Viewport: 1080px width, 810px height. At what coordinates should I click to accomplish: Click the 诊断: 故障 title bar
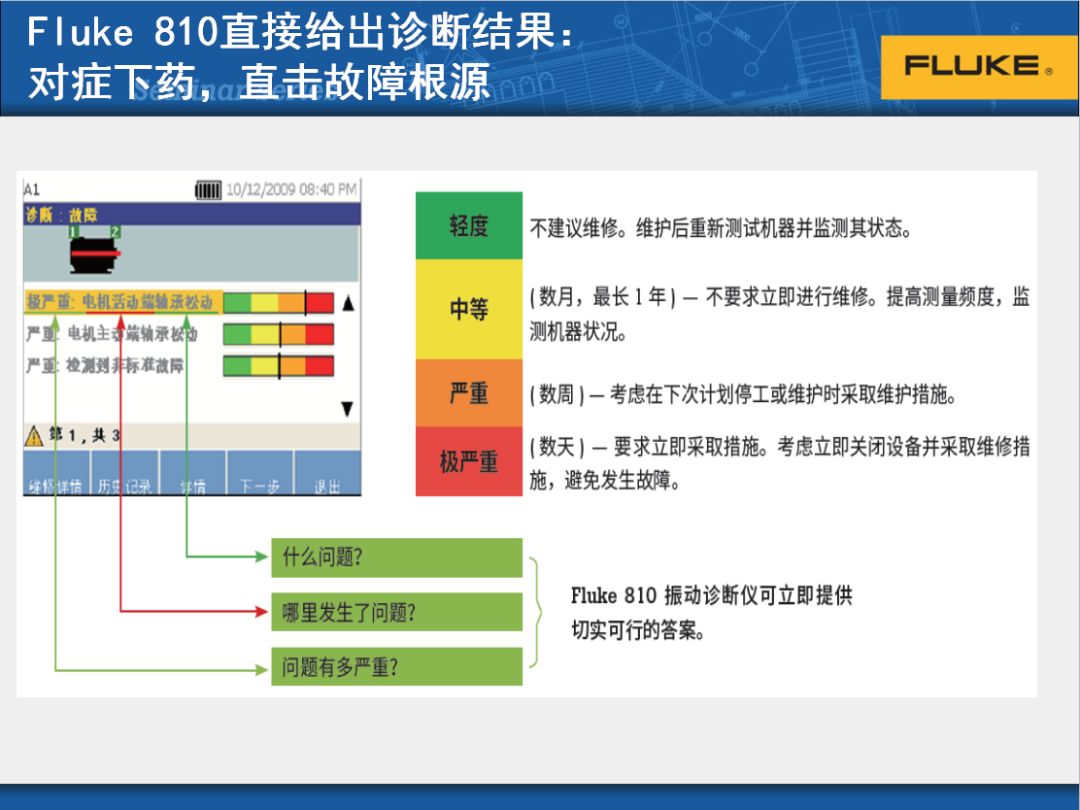click(x=191, y=214)
